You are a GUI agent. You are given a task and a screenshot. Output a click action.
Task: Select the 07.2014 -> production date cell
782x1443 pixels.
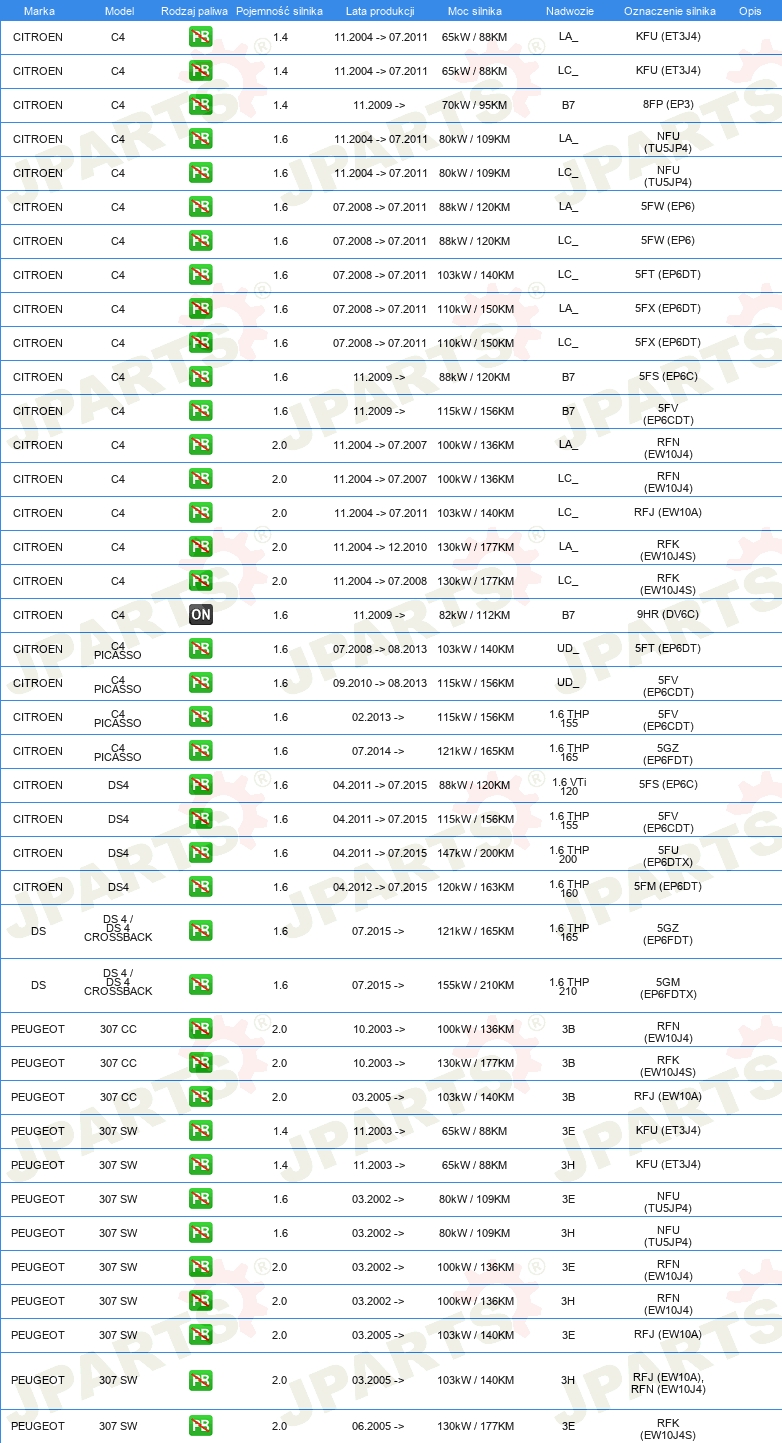point(379,752)
